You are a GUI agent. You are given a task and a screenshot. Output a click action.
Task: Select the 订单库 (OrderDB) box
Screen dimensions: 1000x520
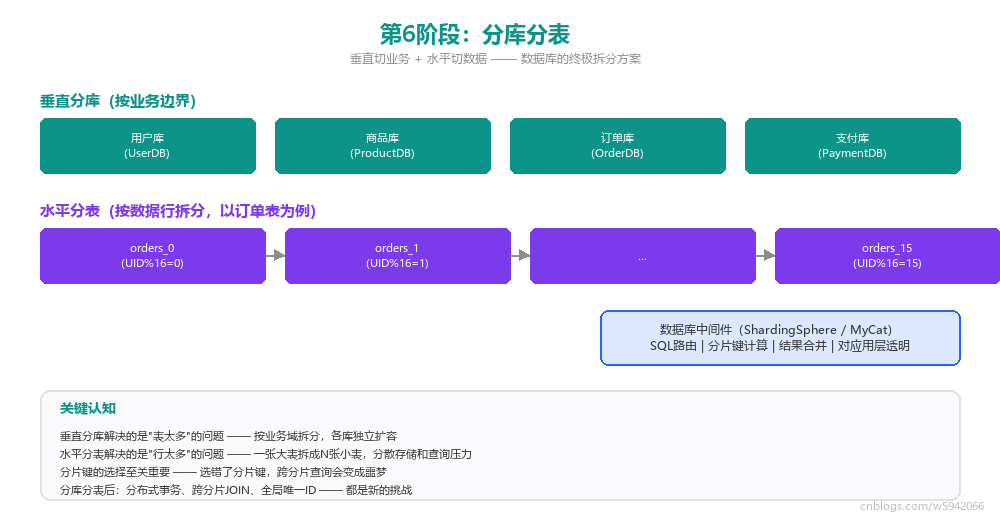(x=618, y=145)
